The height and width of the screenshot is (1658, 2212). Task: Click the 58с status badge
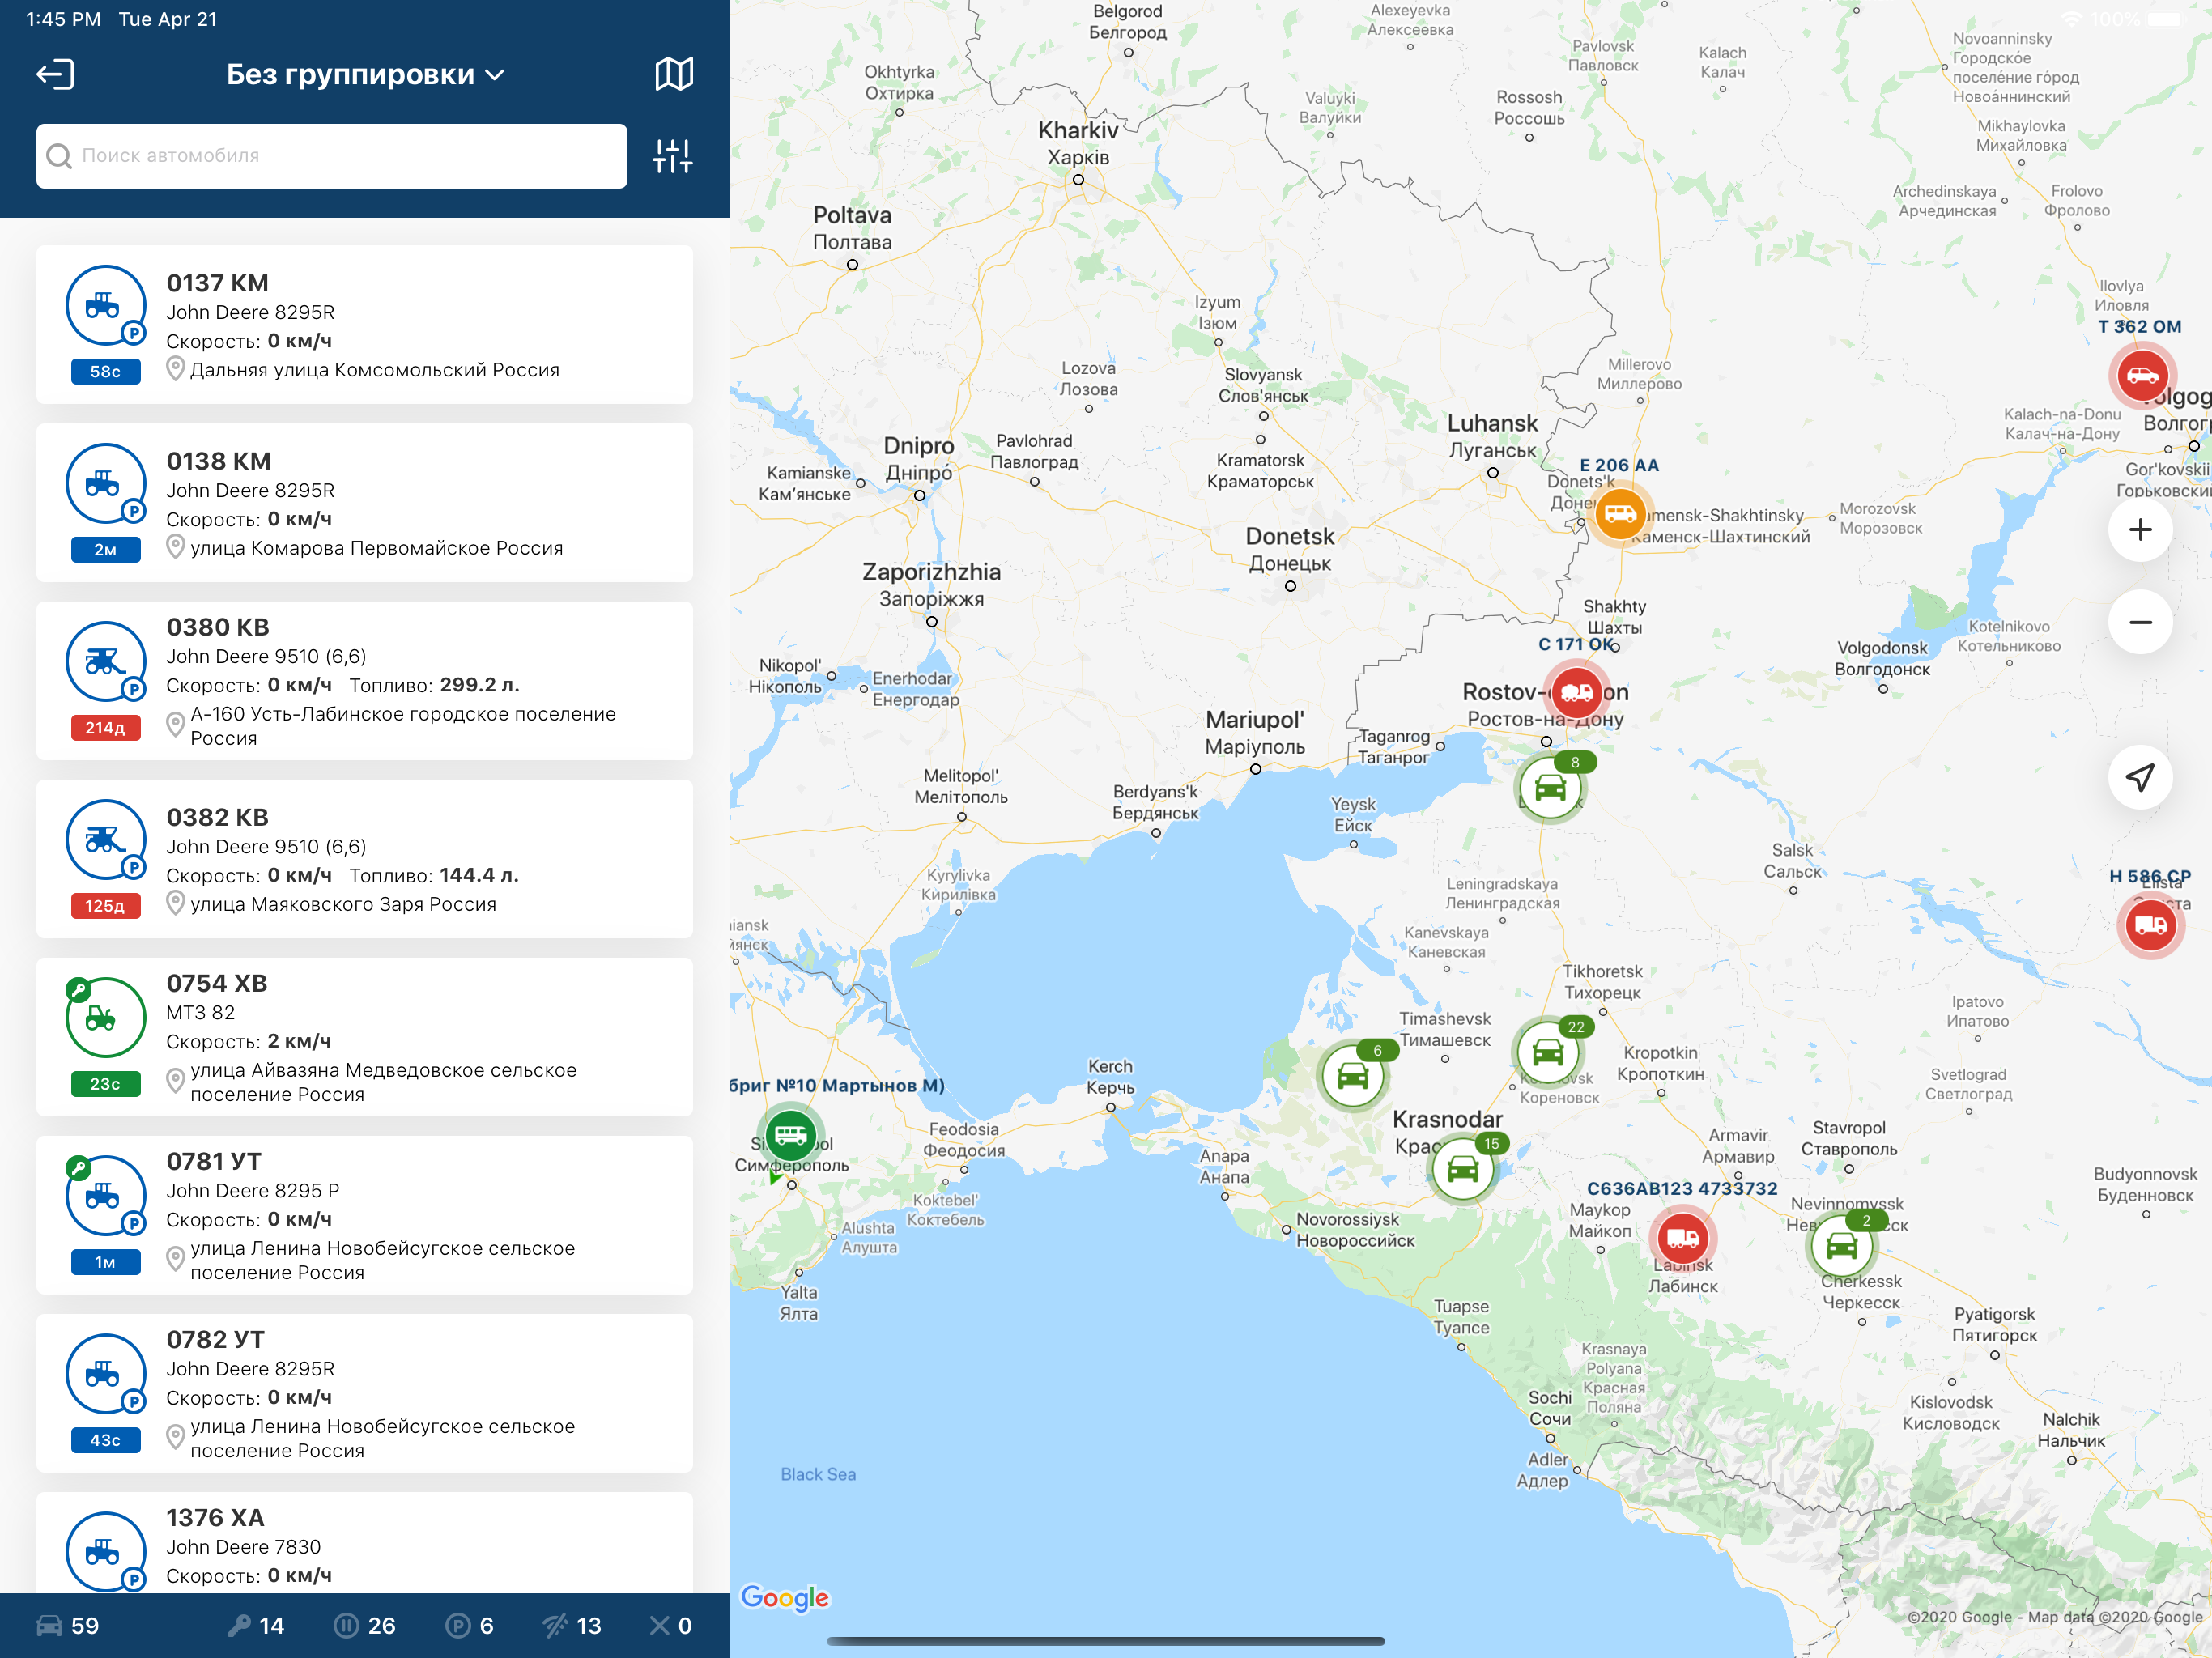105,372
